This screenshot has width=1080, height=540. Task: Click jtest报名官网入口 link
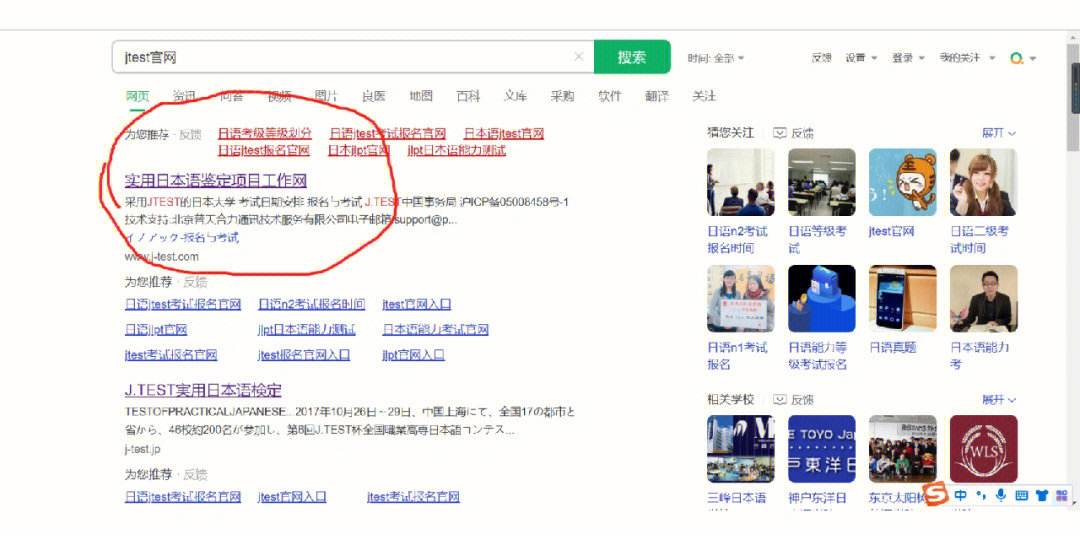coord(304,355)
